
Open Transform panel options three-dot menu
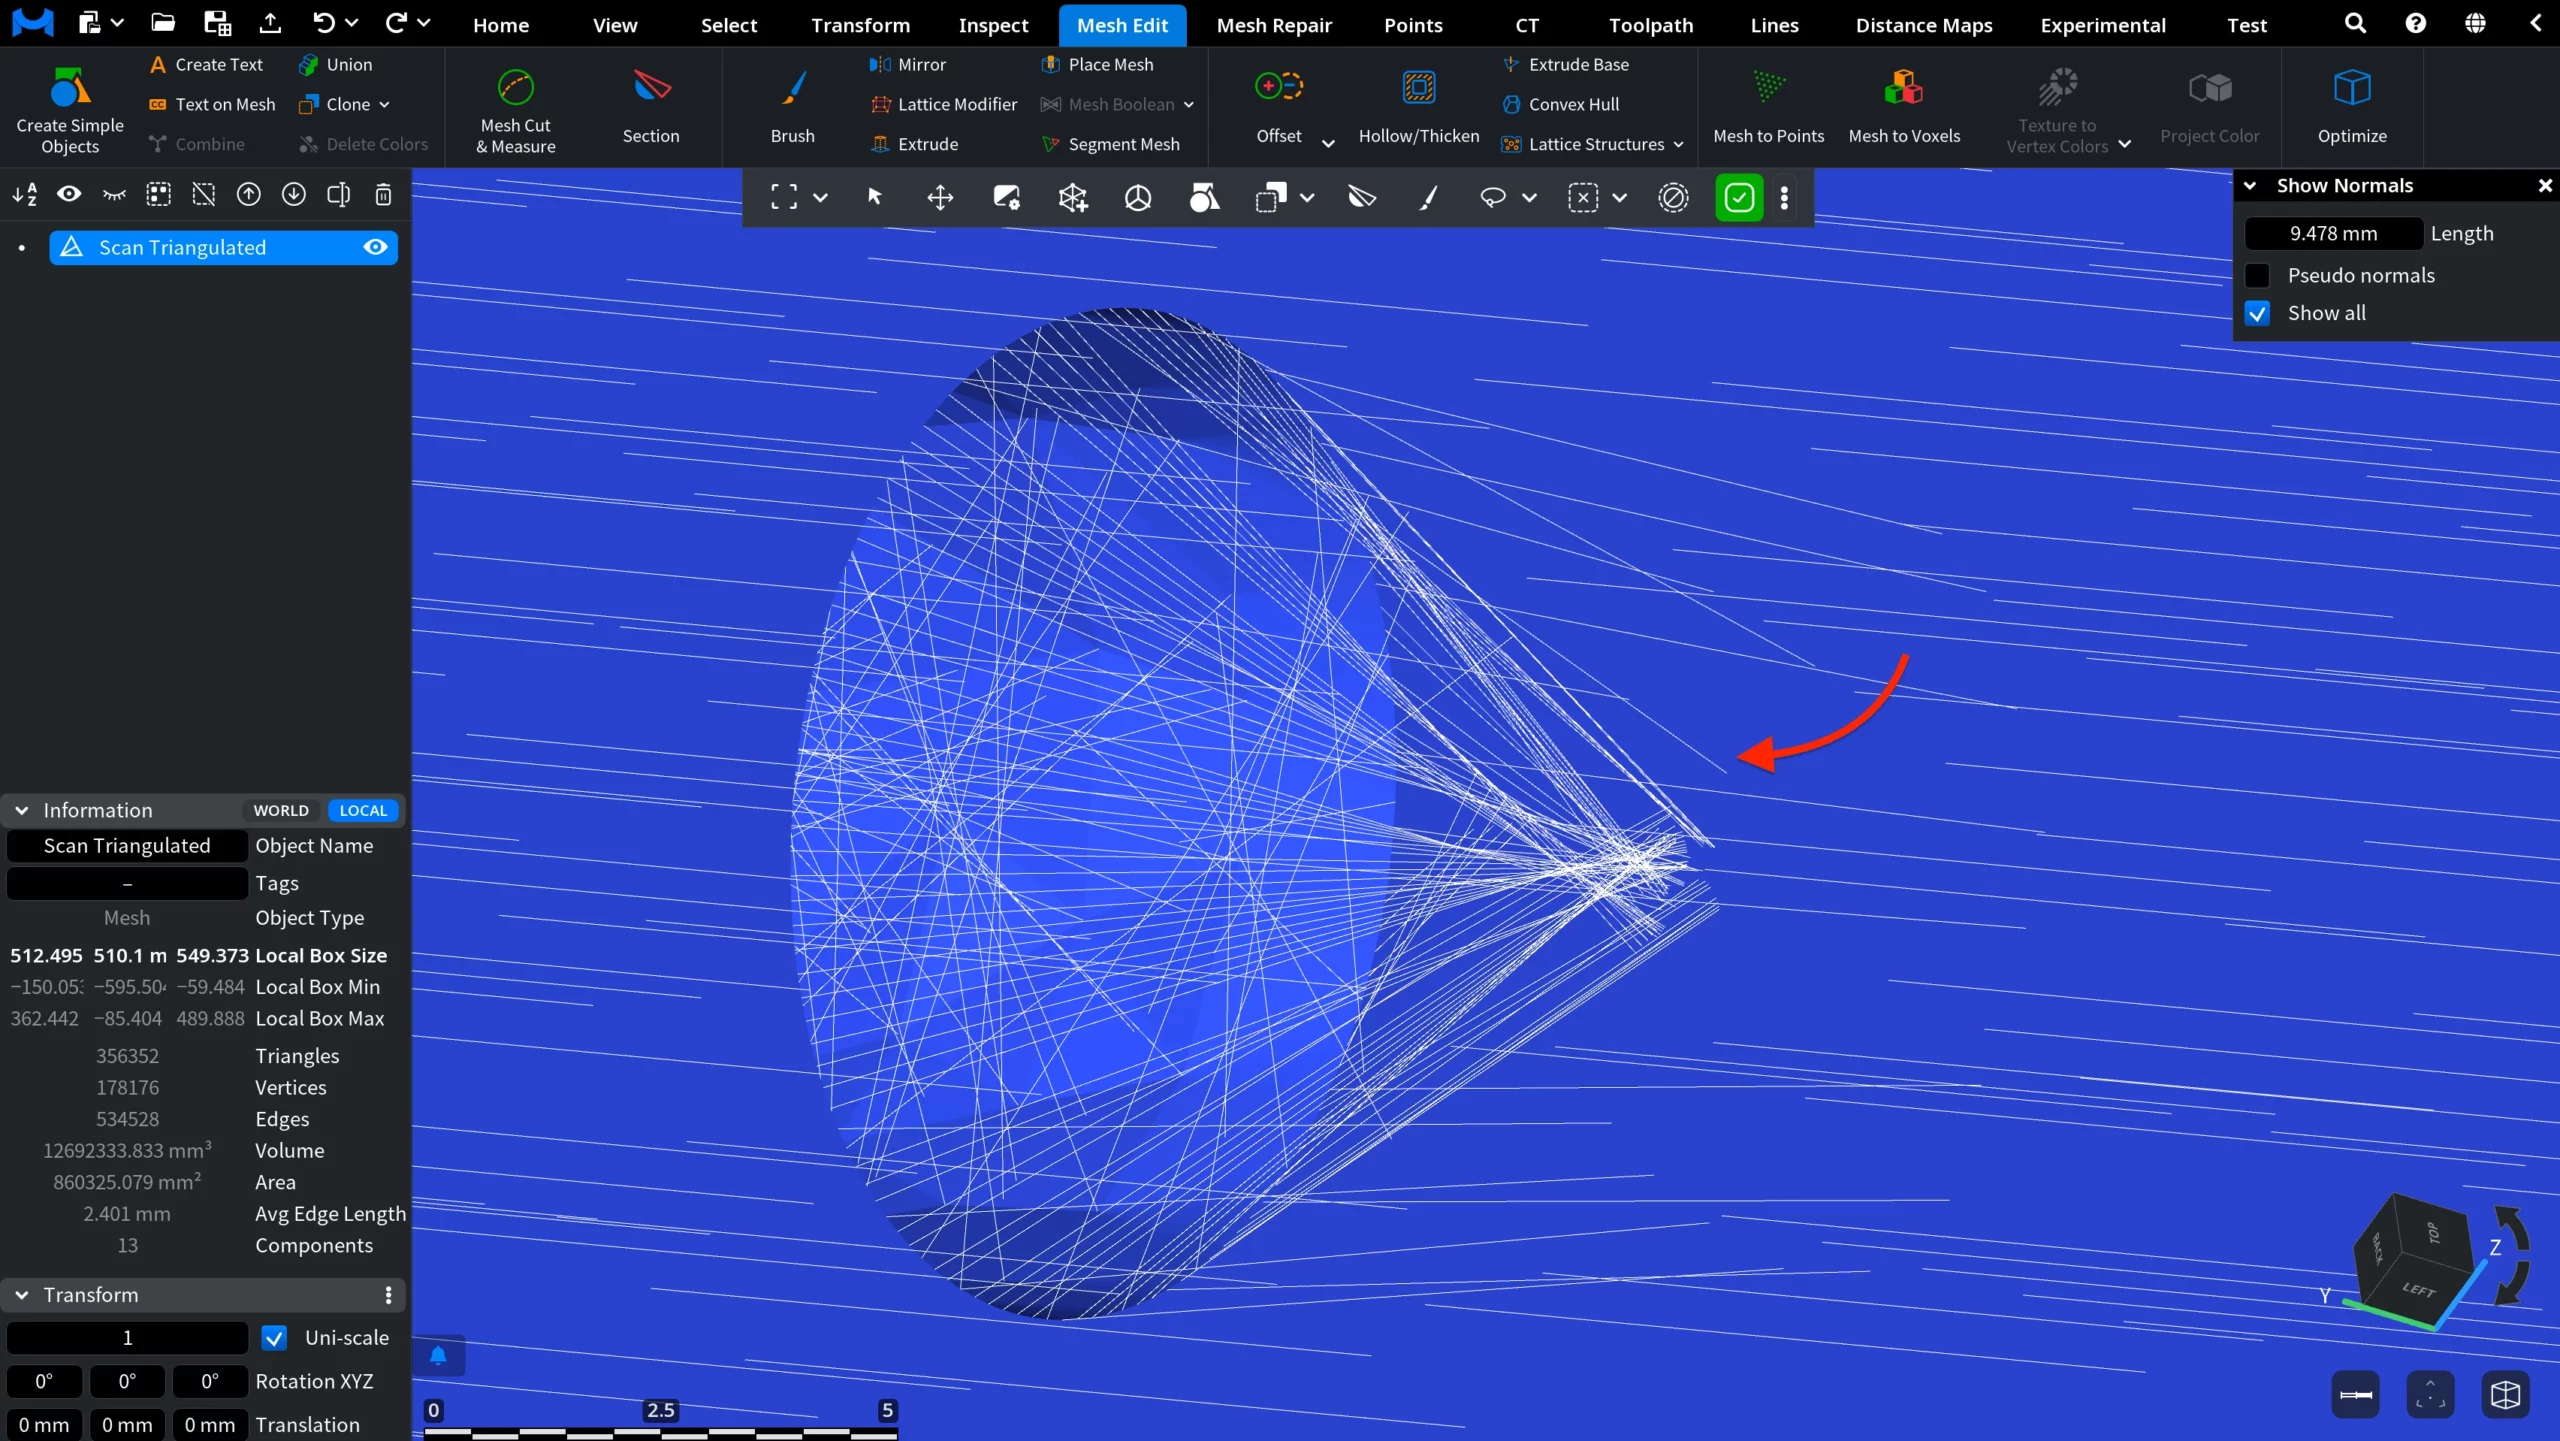coord(388,1295)
